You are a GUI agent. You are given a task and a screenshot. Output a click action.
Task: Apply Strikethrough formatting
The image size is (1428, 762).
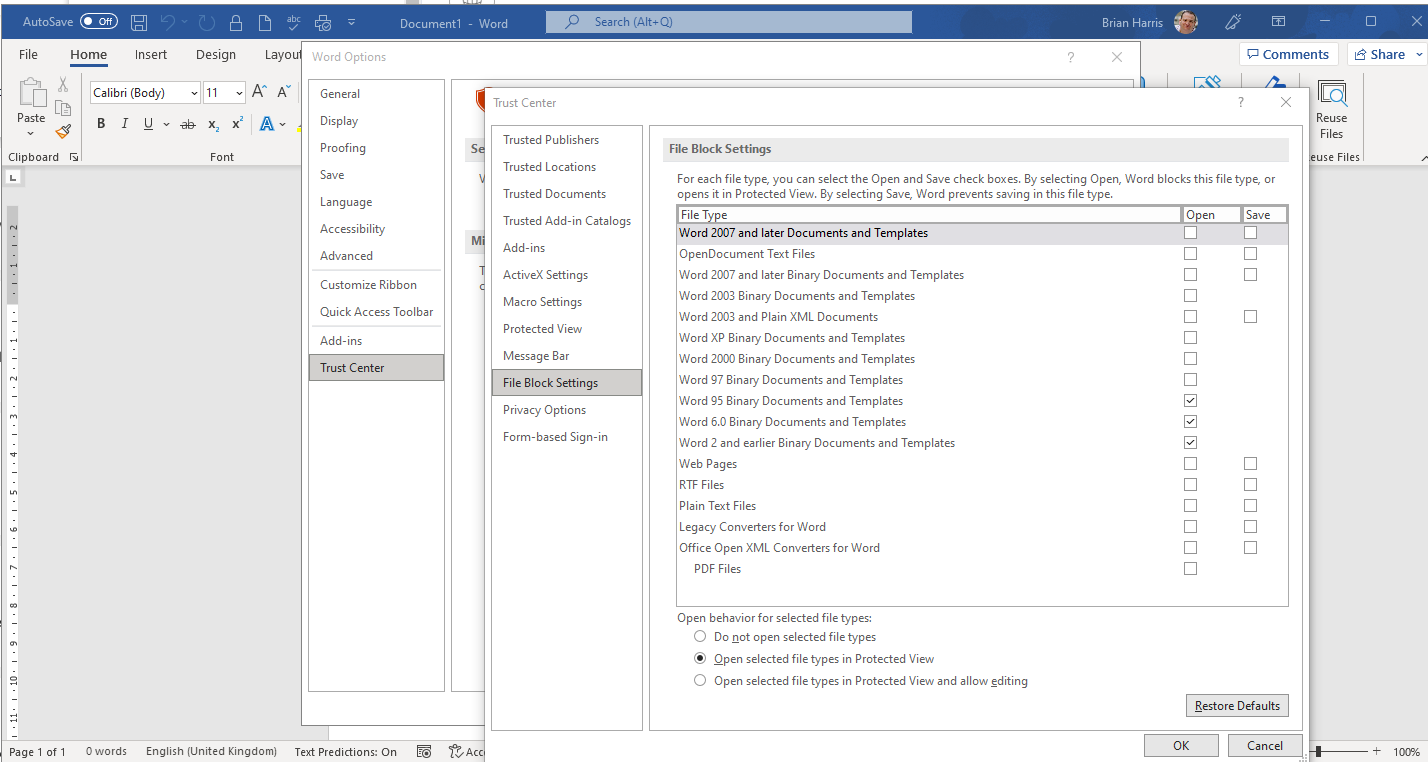tap(188, 124)
